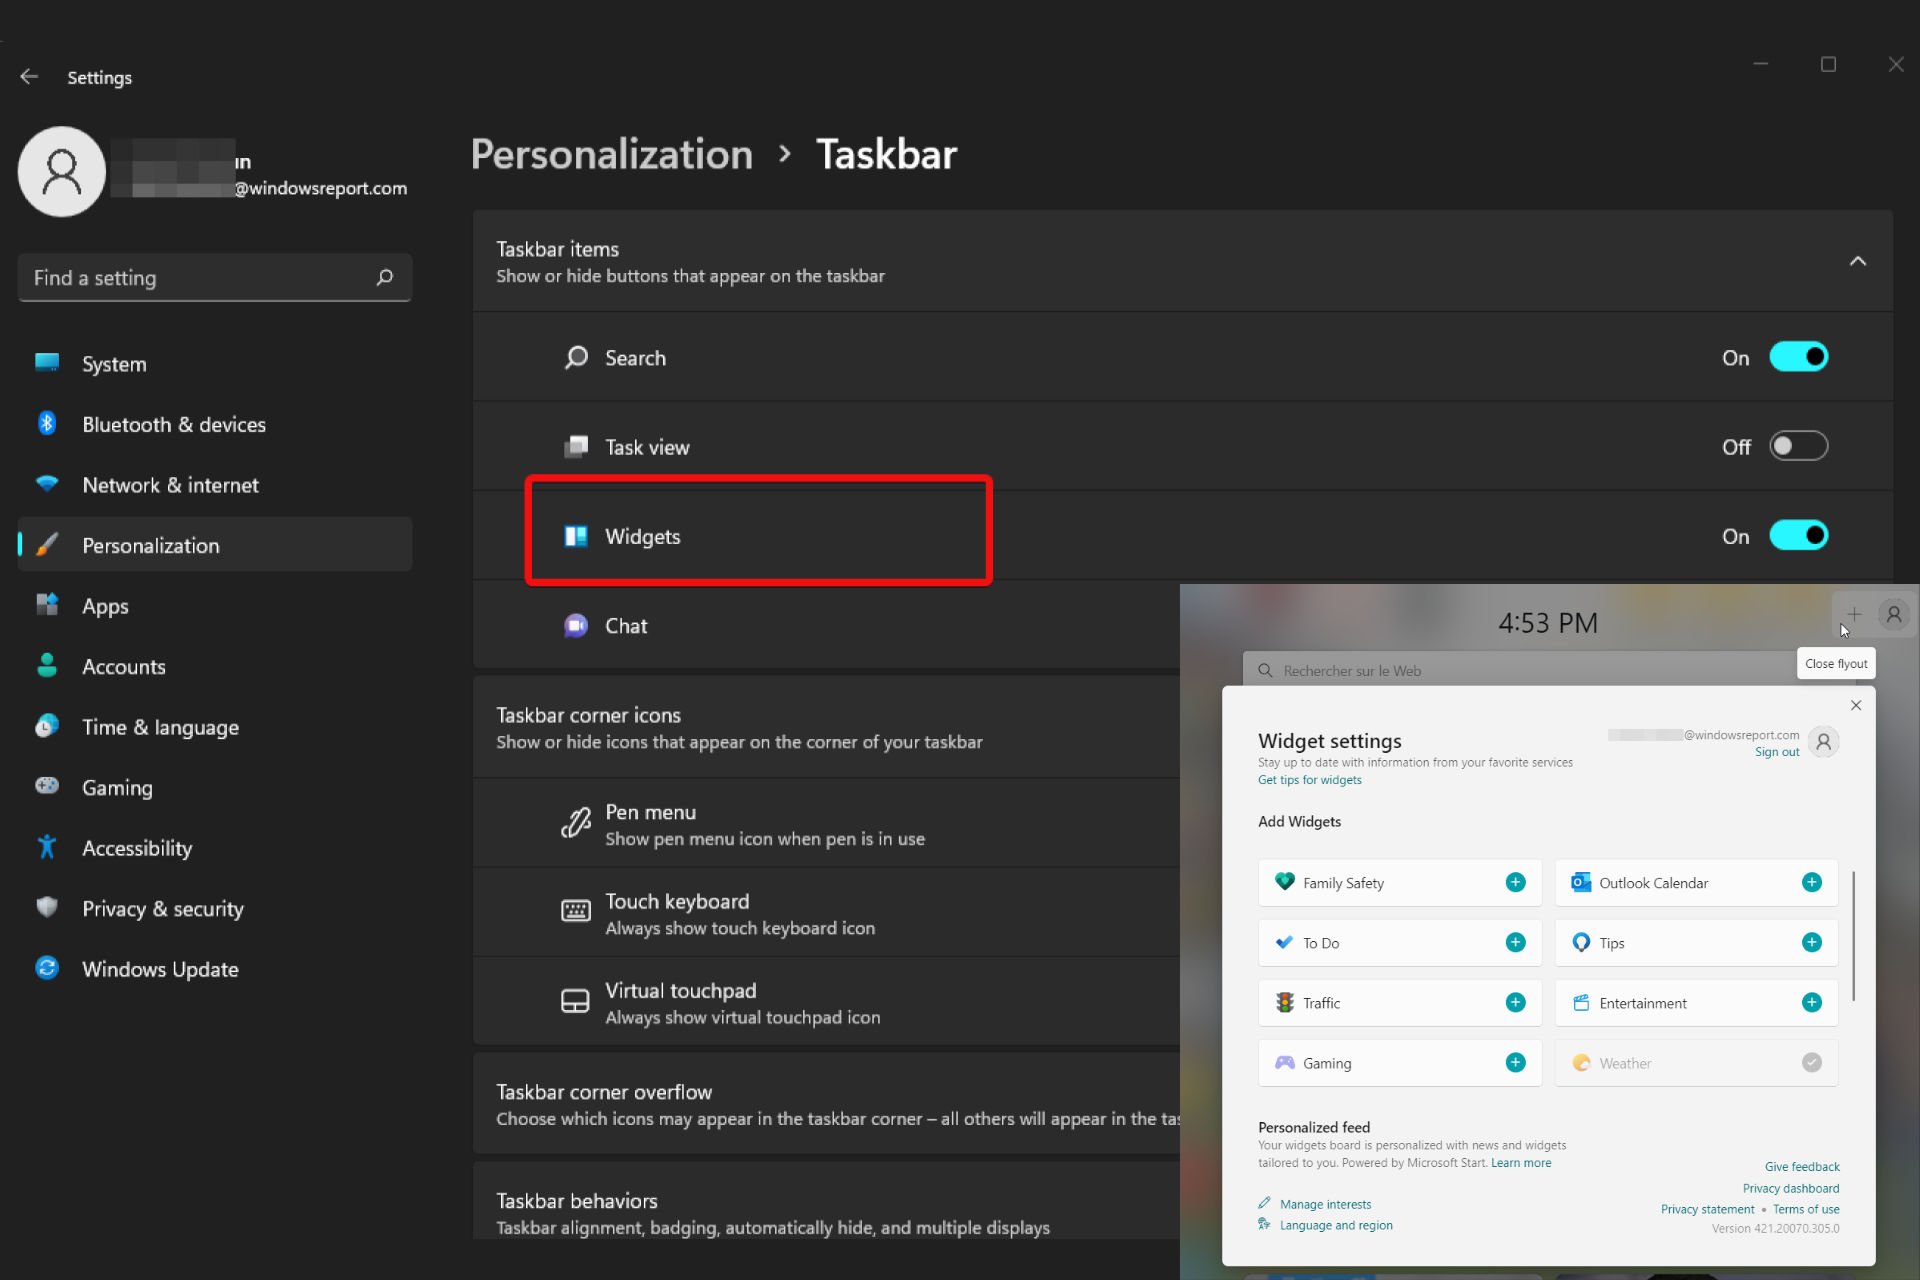
Task: Click the Touch keyboard icon
Action: coord(575,910)
